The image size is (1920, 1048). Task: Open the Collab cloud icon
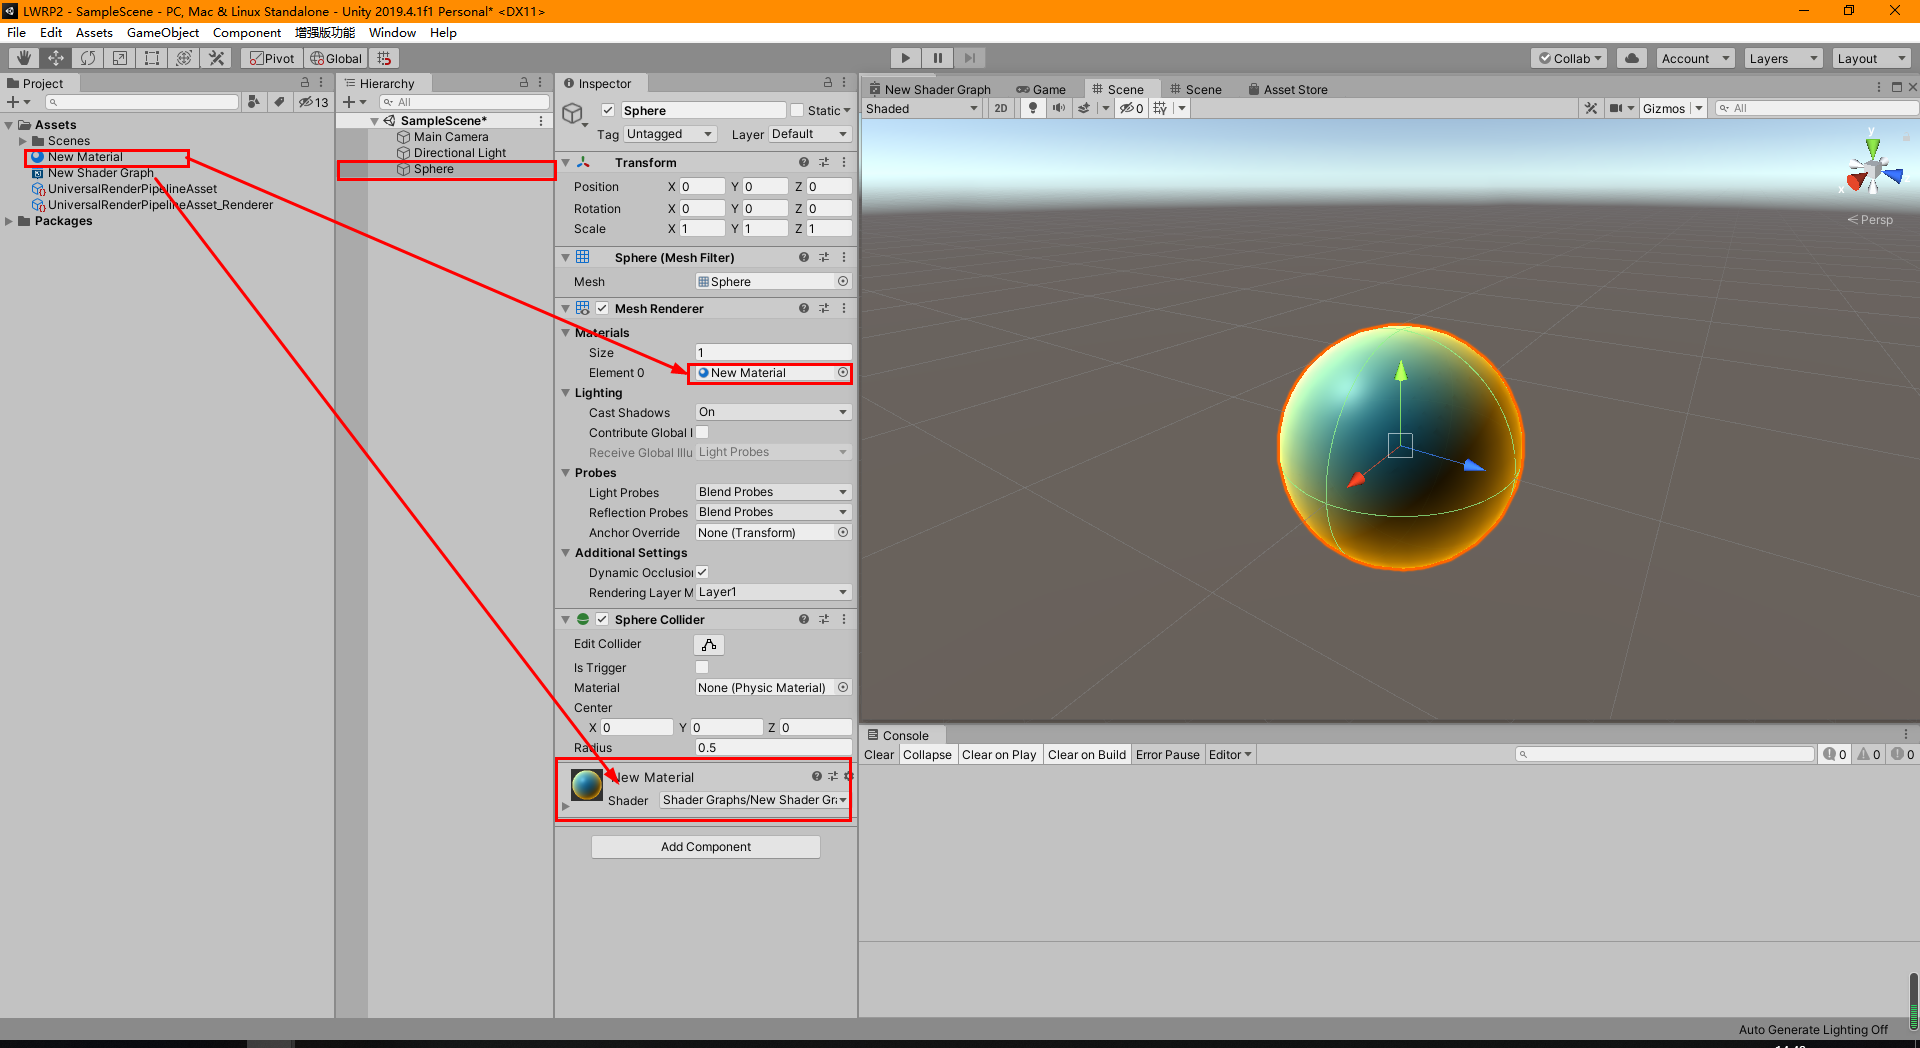pos(1632,57)
